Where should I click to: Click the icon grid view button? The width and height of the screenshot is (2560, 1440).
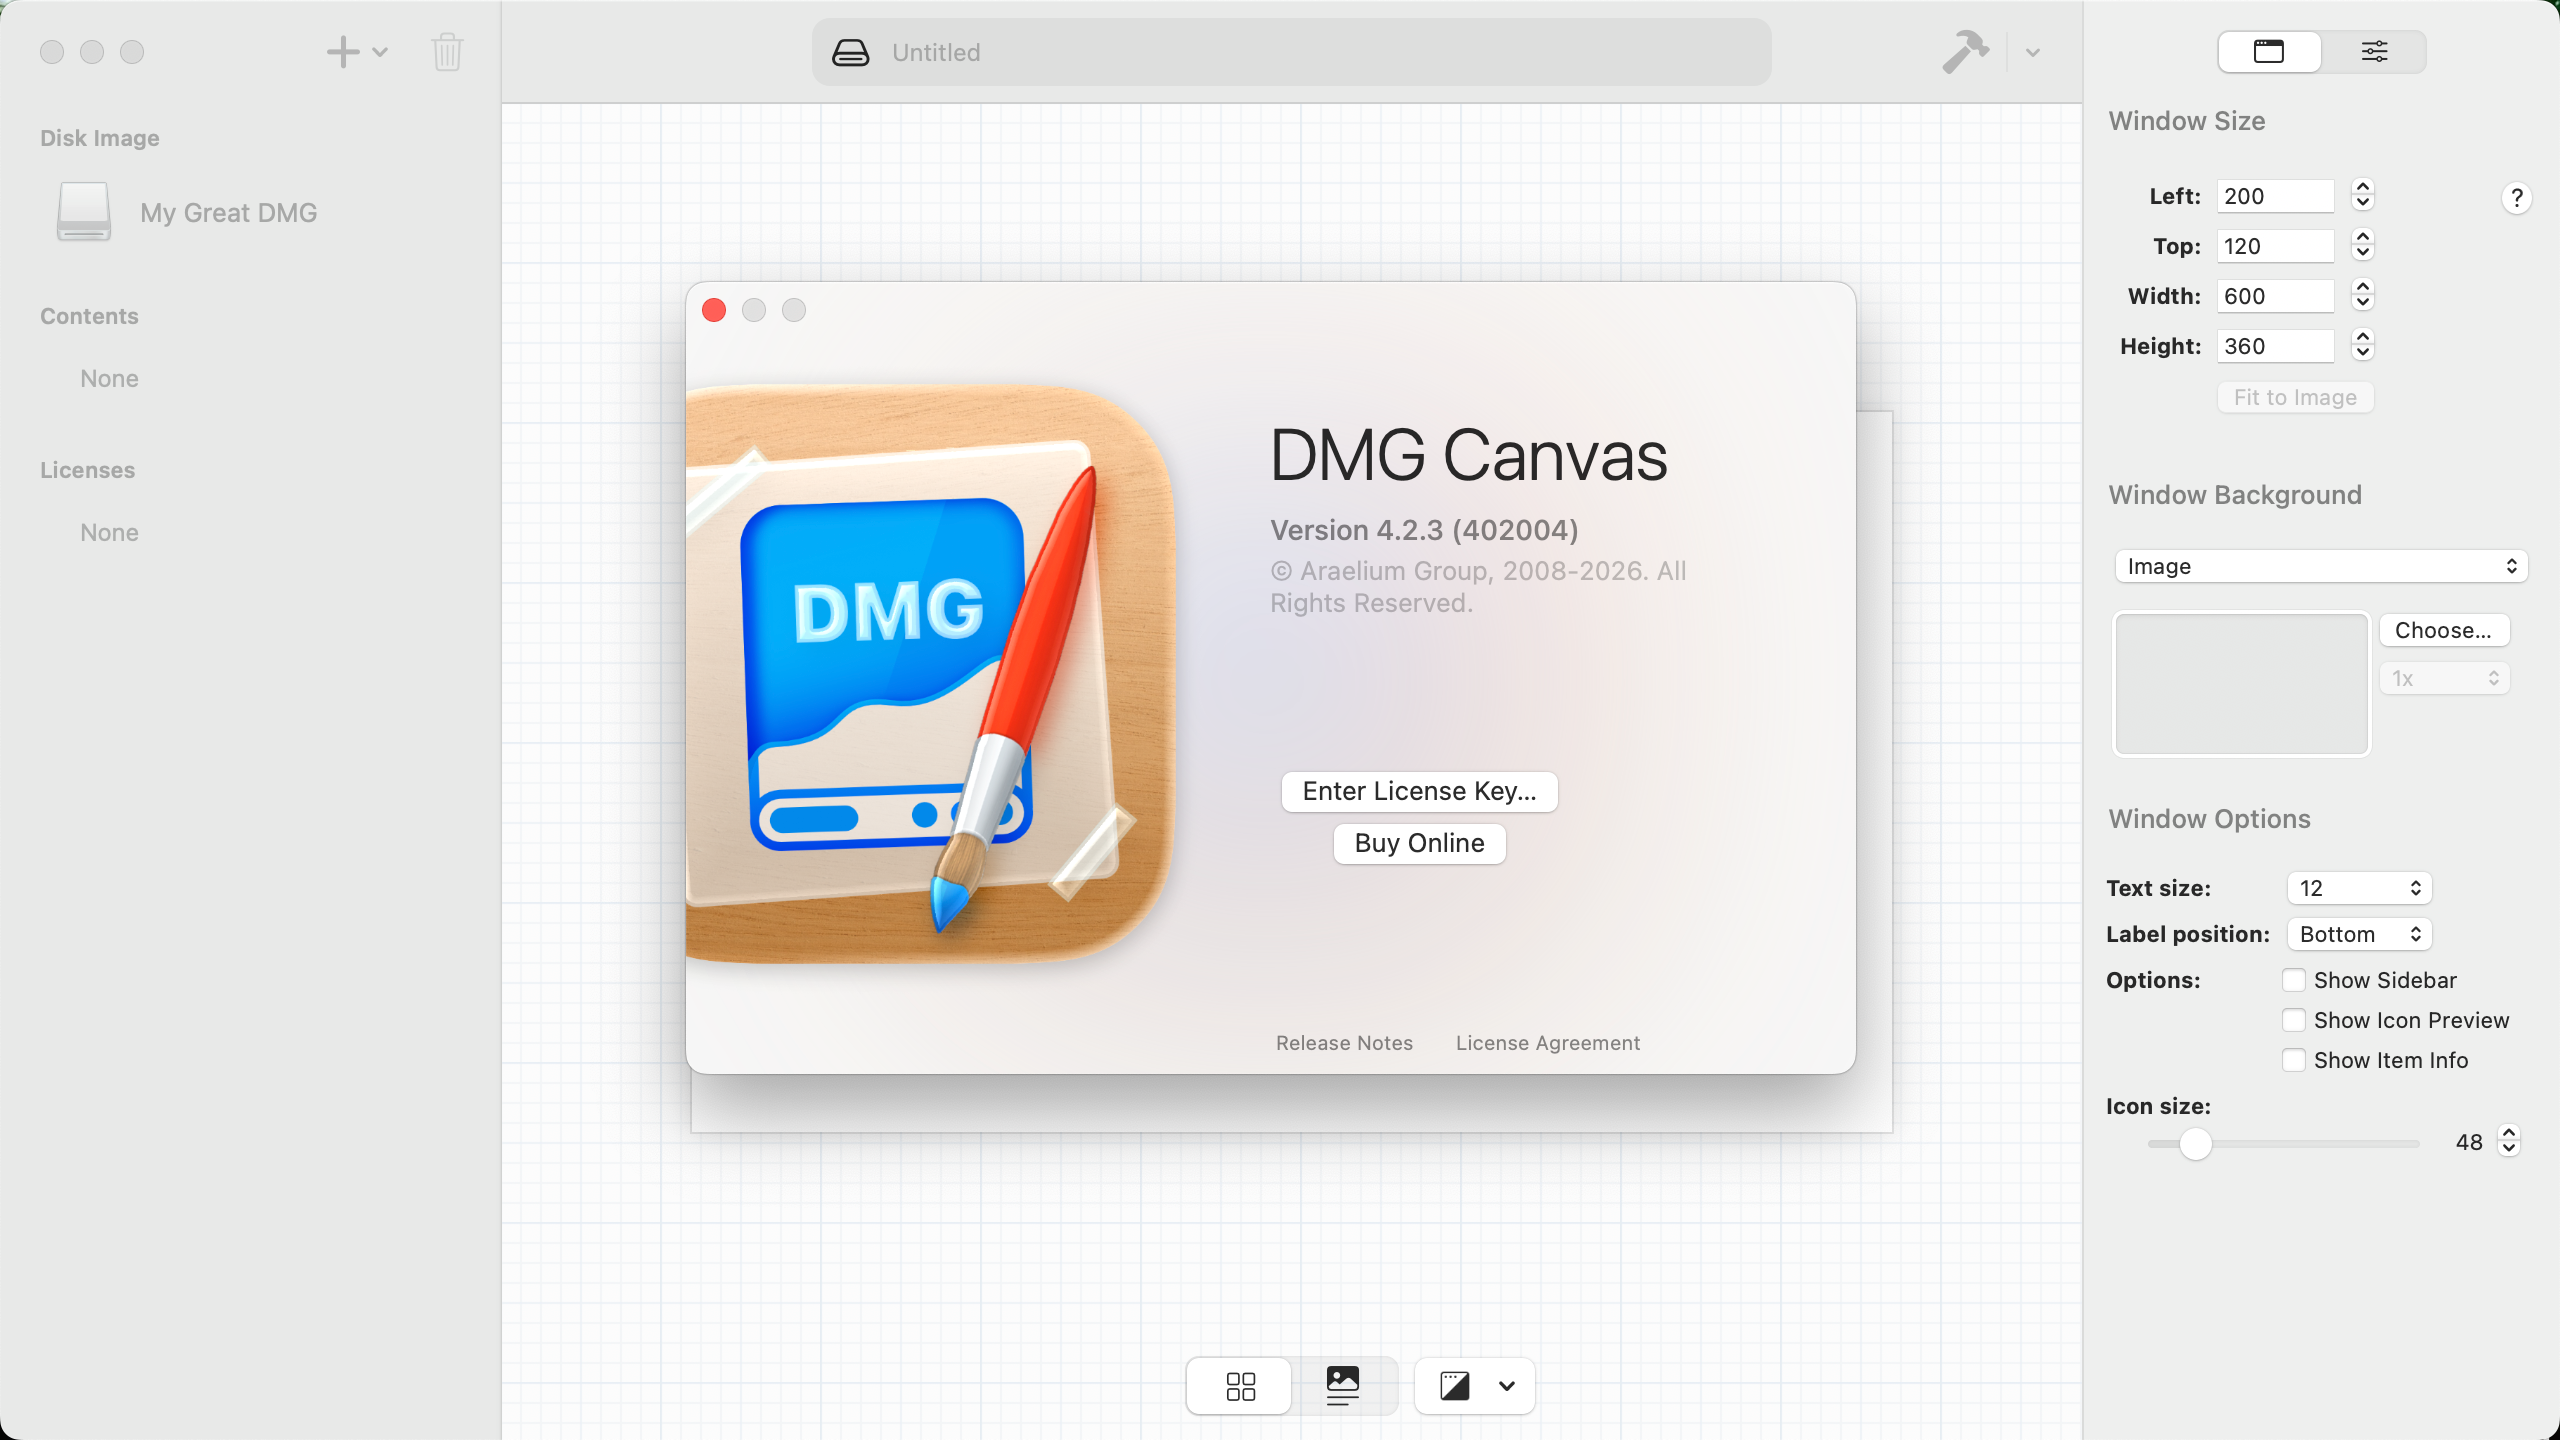[x=1240, y=1386]
